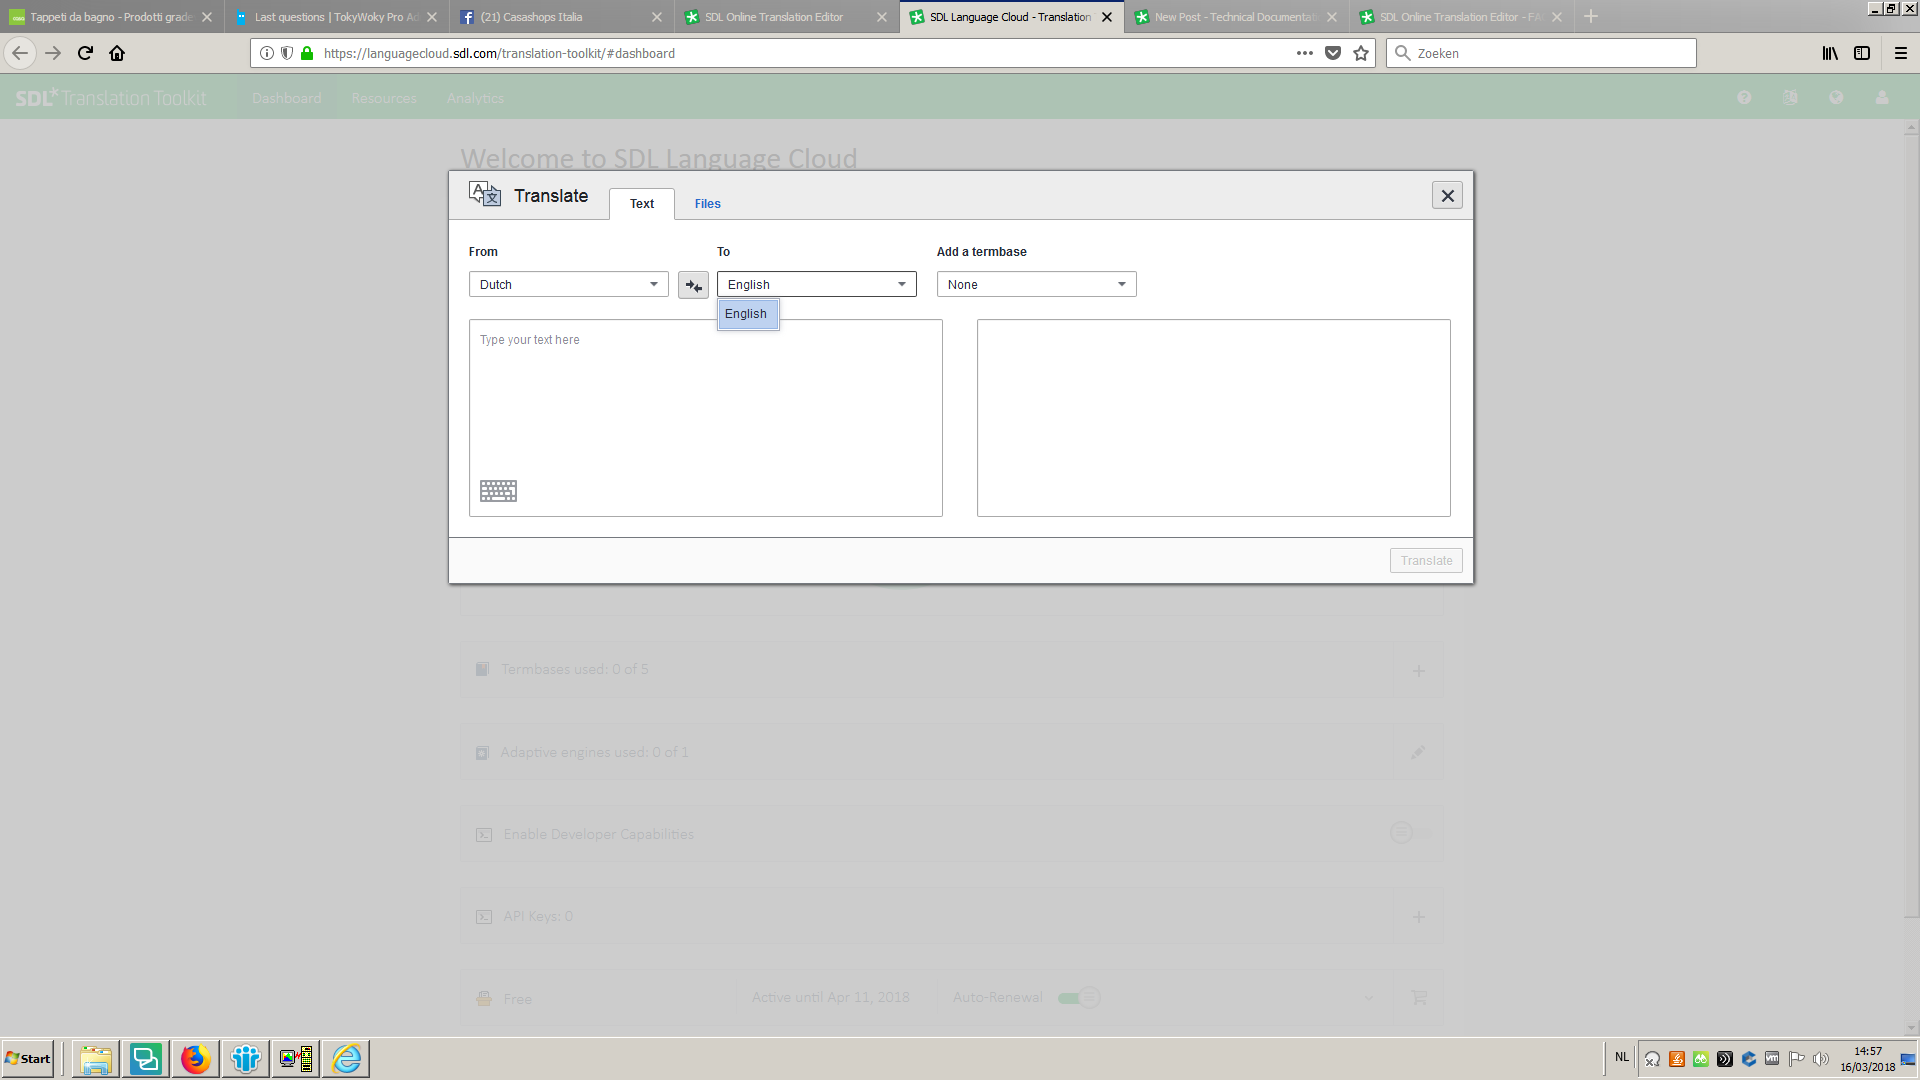The image size is (1920, 1080).
Task: Open page actions three-dot menu
Action: 1304,53
